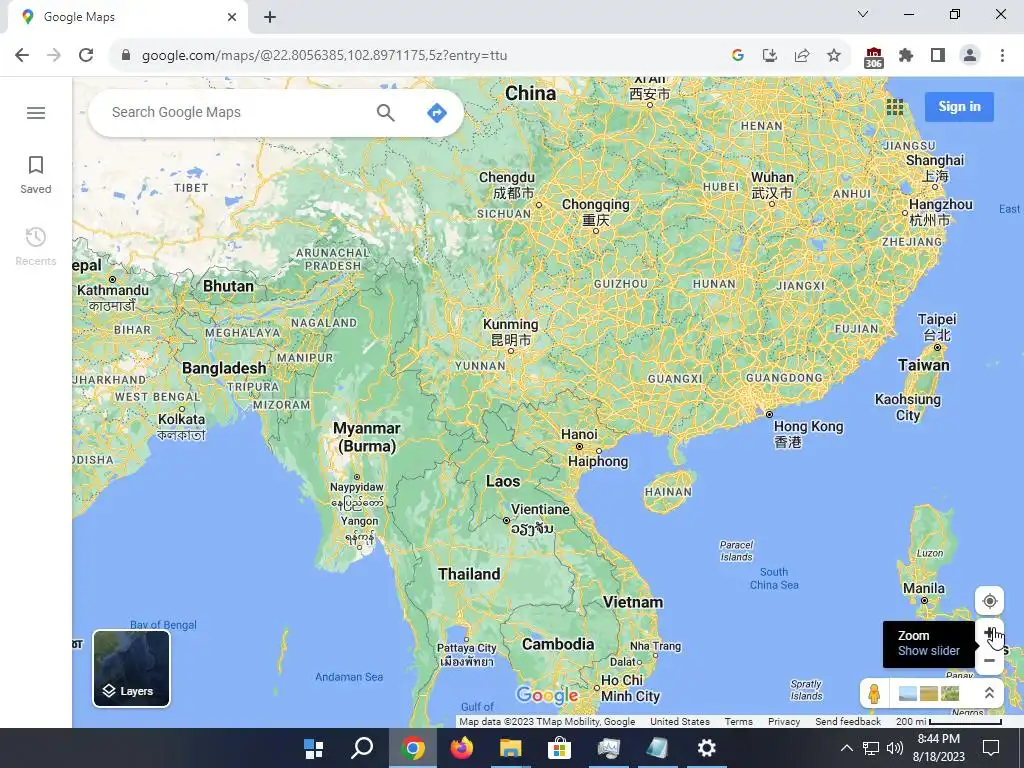Open the Google apps grid
Screen dimensions: 1024x768
[x=895, y=106]
